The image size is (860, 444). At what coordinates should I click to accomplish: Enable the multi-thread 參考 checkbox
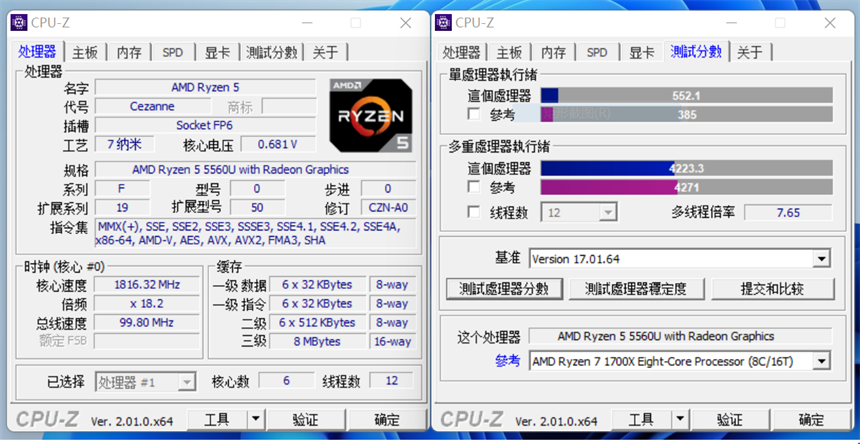coord(474,187)
